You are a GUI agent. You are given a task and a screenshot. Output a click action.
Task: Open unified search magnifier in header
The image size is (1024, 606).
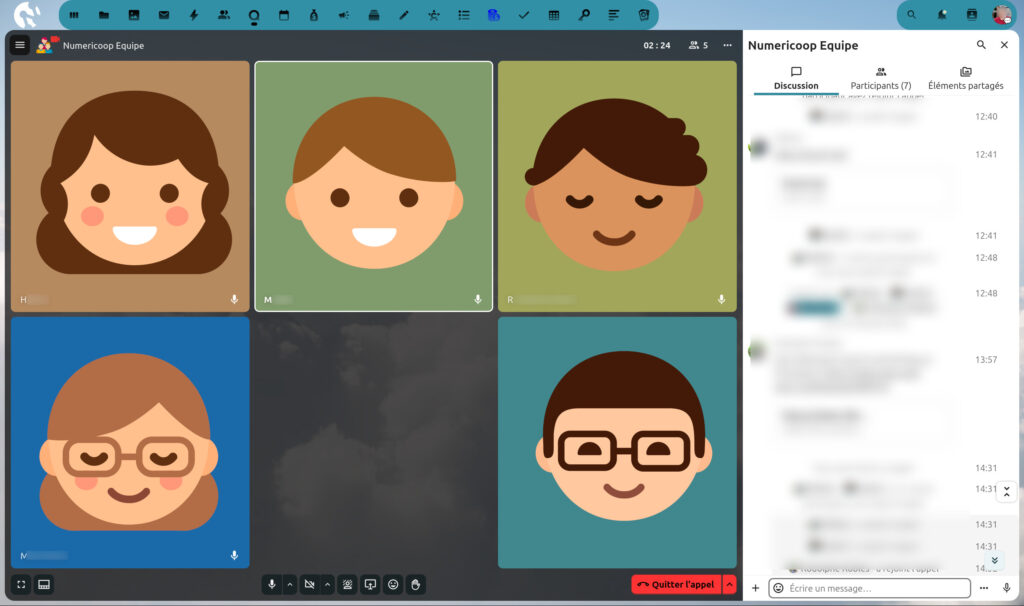(x=912, y=14)
